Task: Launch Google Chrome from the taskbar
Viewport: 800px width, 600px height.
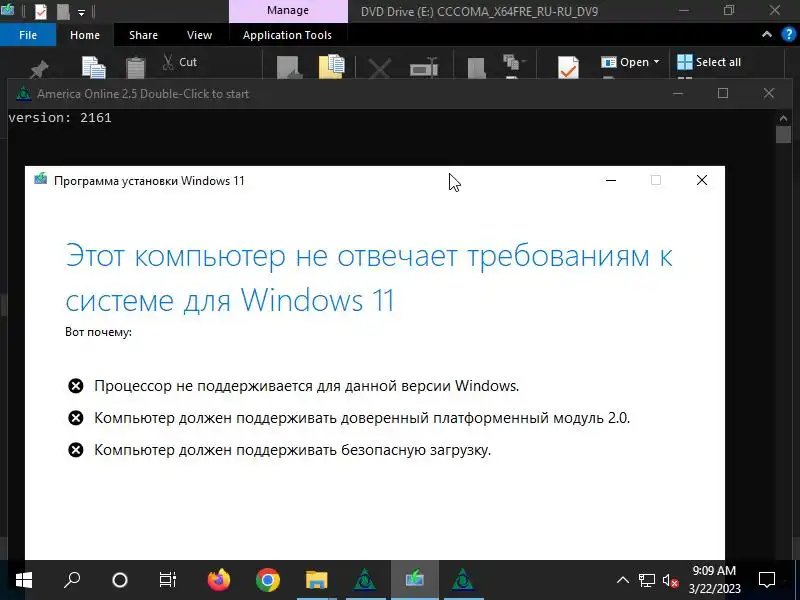Action: click(x=268, y=580)
